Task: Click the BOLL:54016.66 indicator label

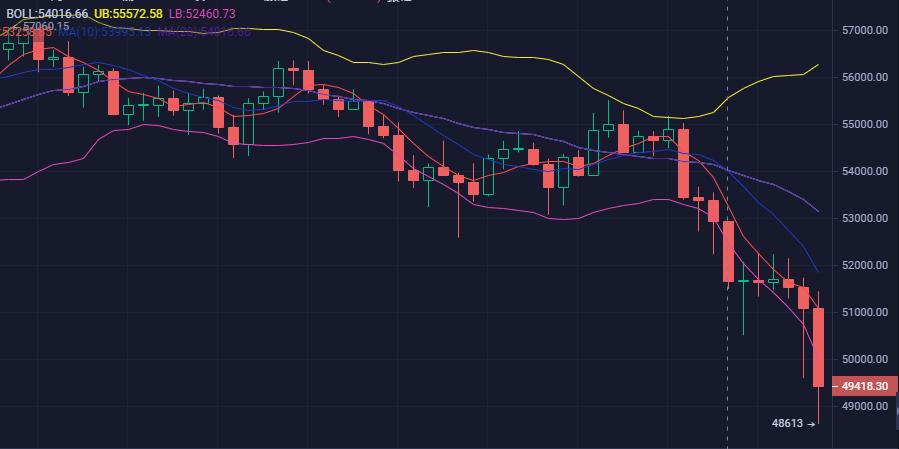Action: (48, 13)
